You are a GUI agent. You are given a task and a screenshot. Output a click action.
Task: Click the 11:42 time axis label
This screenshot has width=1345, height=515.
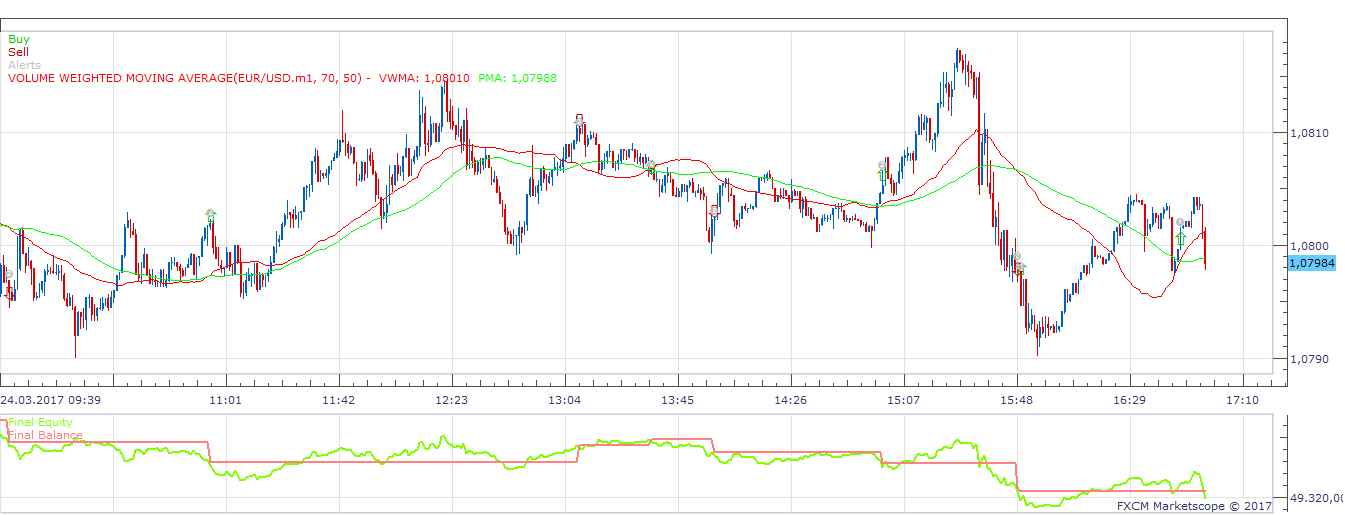(340, 400)
